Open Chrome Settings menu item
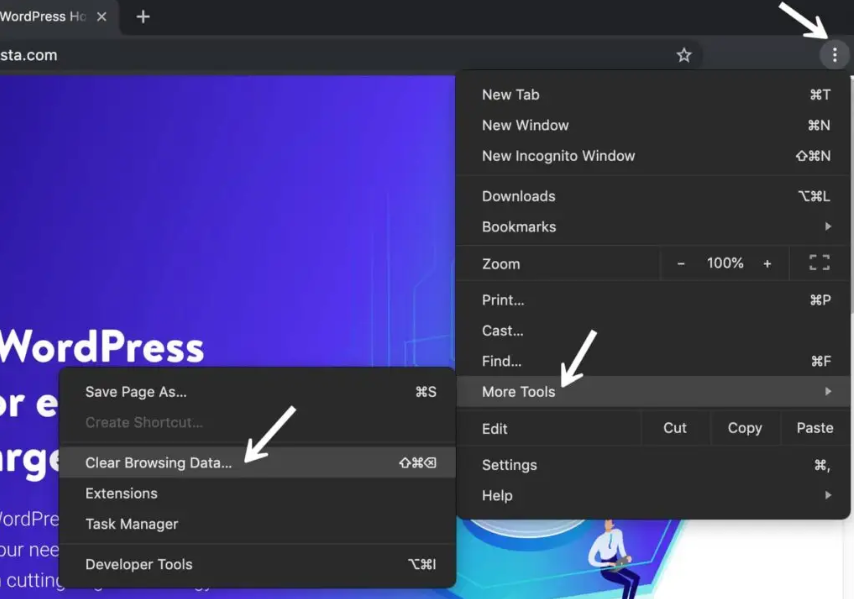Viewport: 854px width, 599px height. (509, 465)
